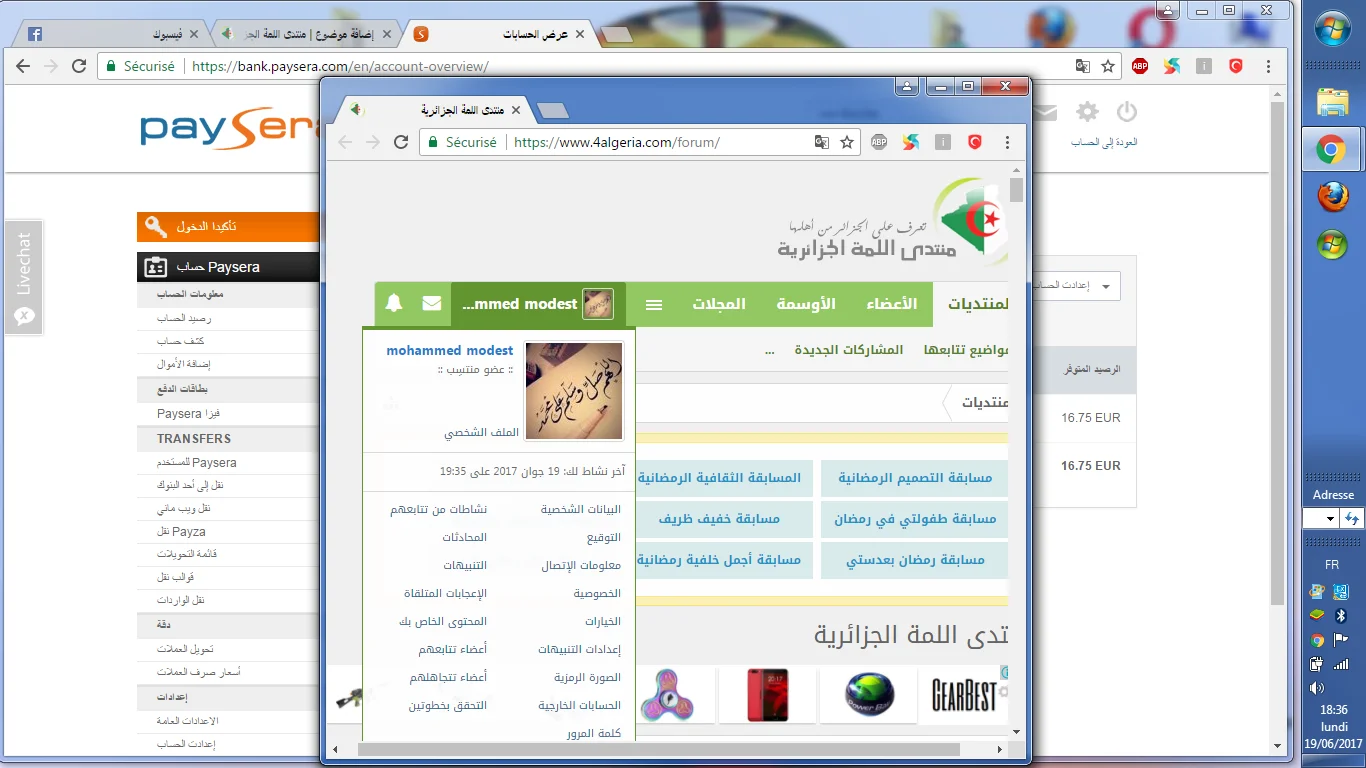Select the الأعضاء forum navigation item
This screenshot has width=1366, height=768.
890,304
